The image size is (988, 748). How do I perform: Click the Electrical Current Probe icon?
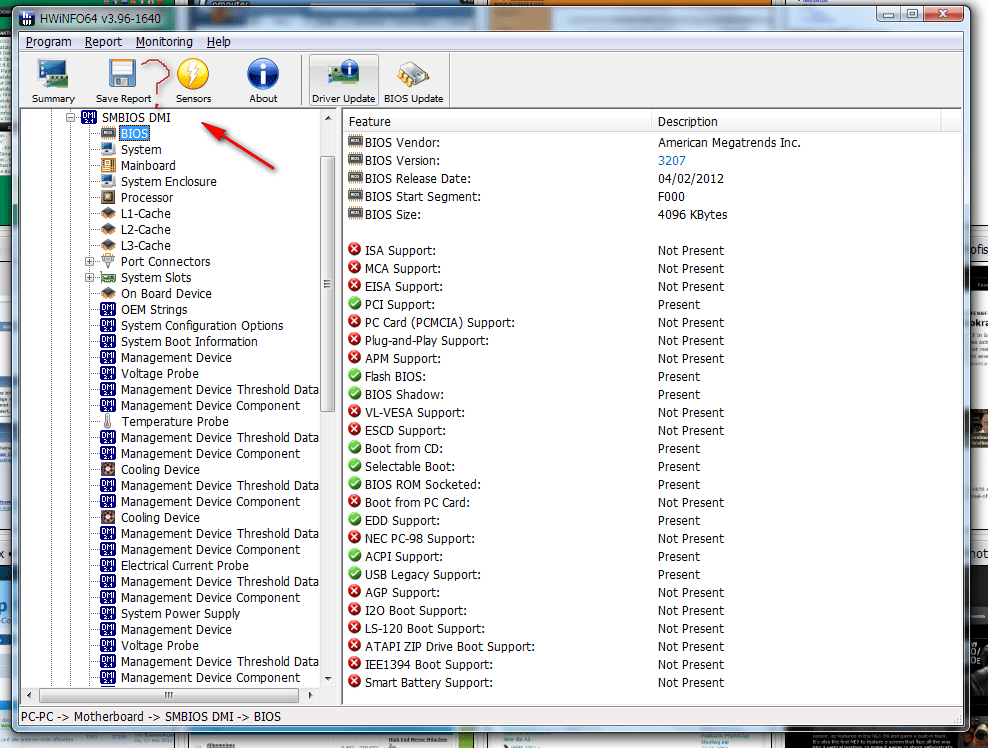[x=108, y=565]
